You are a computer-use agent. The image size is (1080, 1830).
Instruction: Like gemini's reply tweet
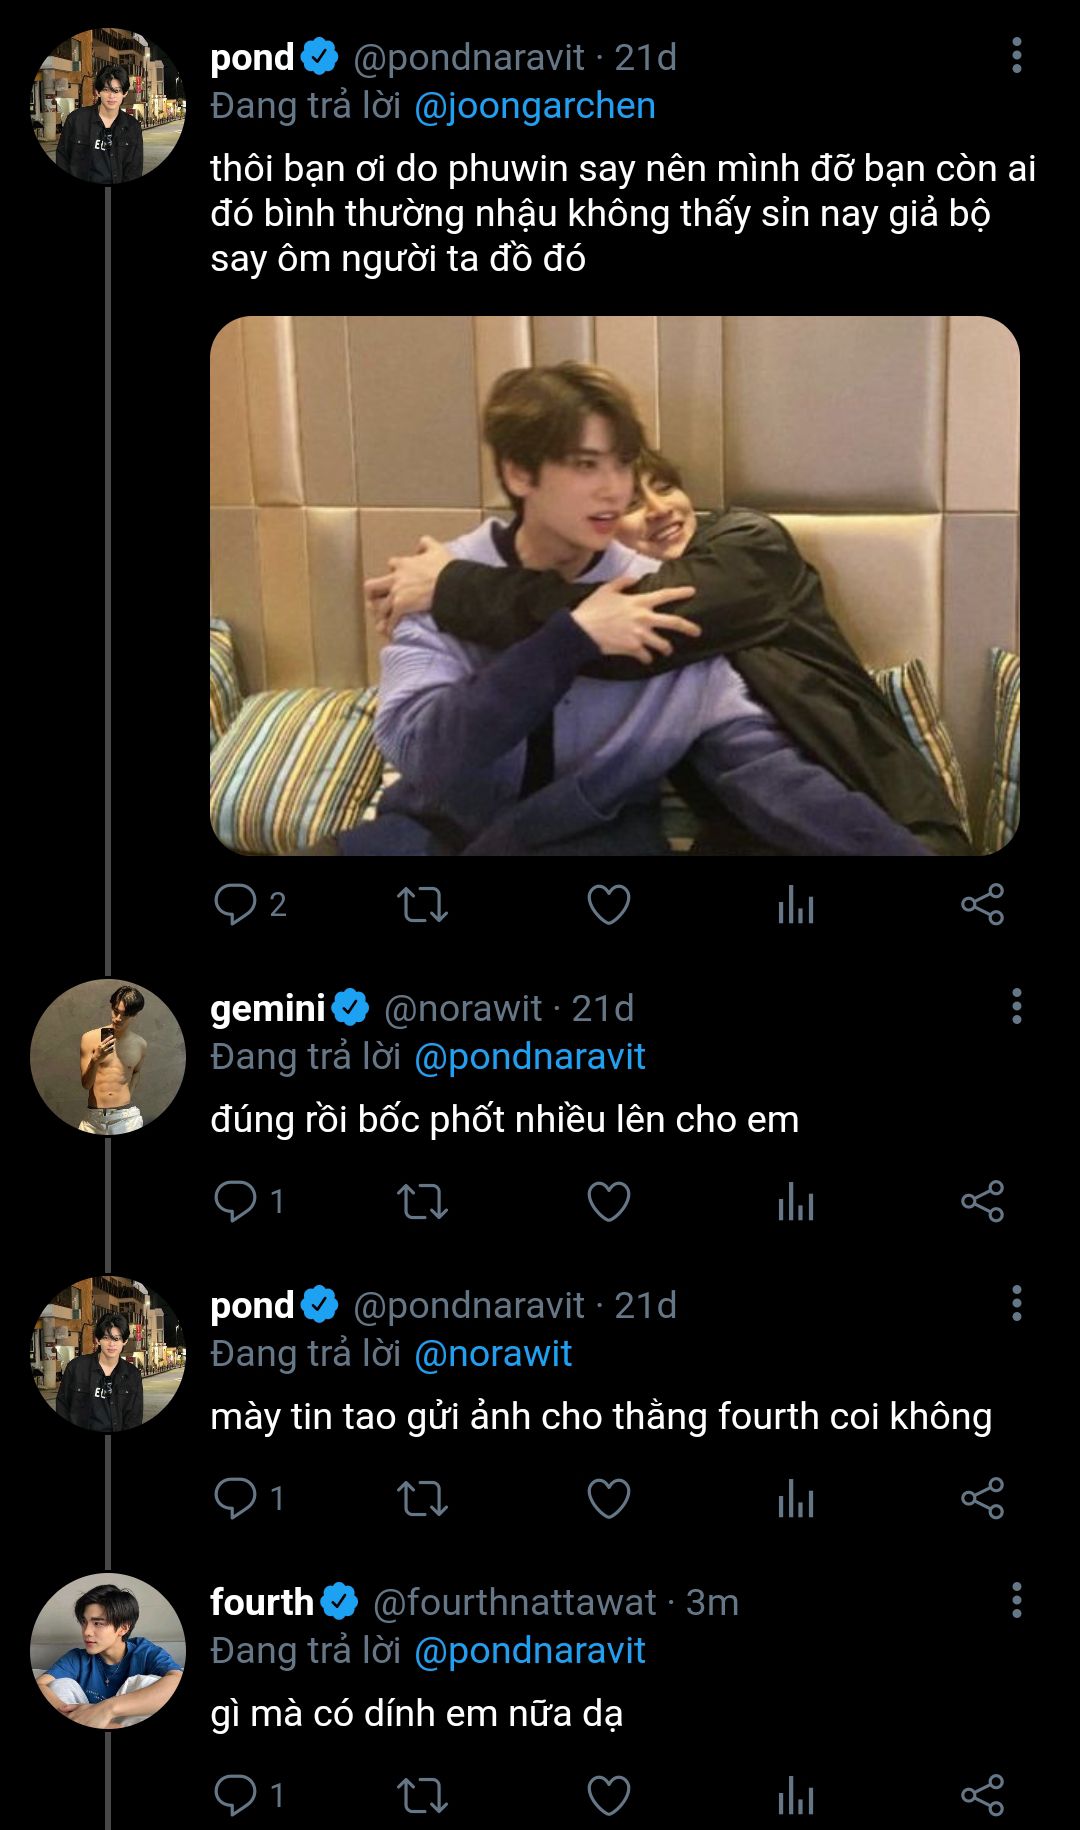click(608, 1201)
